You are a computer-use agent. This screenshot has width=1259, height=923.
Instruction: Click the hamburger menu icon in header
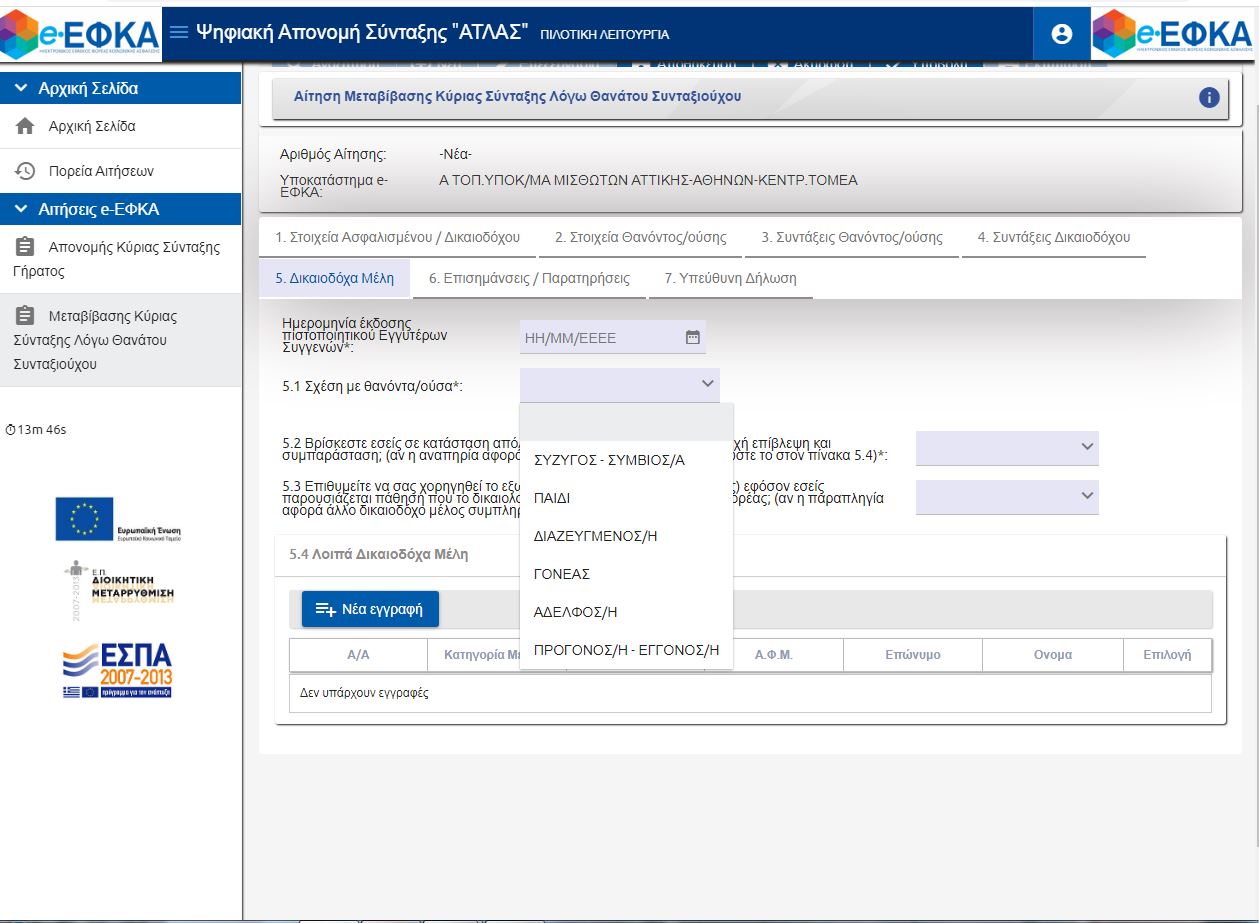(x=179, y=32)
